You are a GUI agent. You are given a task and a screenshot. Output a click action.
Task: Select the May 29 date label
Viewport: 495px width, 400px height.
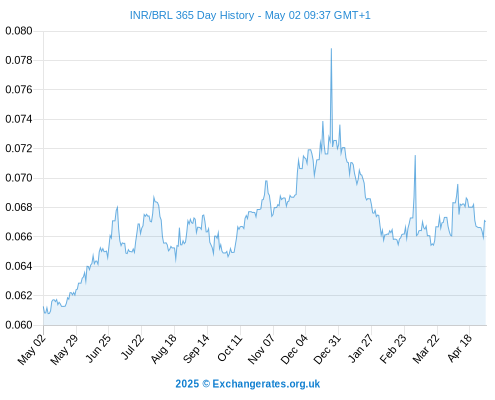pyautogui.click(x=64, y=349)
